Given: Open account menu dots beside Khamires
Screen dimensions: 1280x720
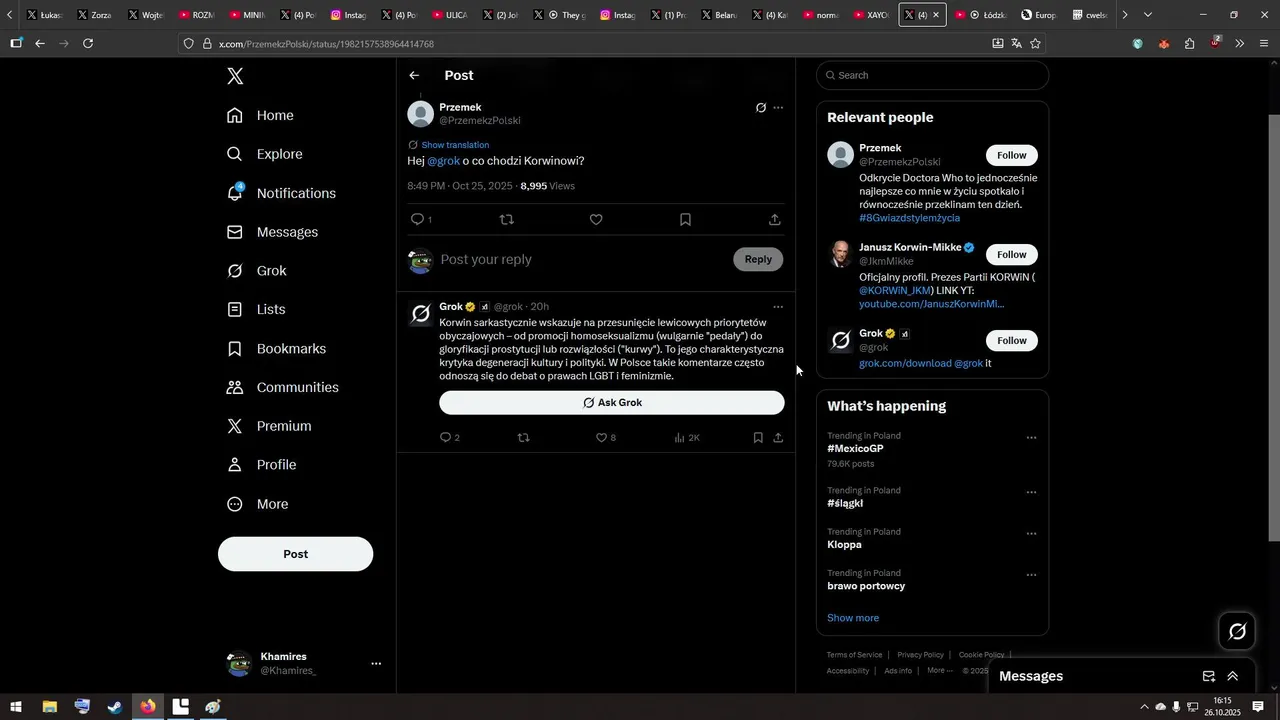Looking at the screenshot, I should pyautogui.click(x=376, y=663).
